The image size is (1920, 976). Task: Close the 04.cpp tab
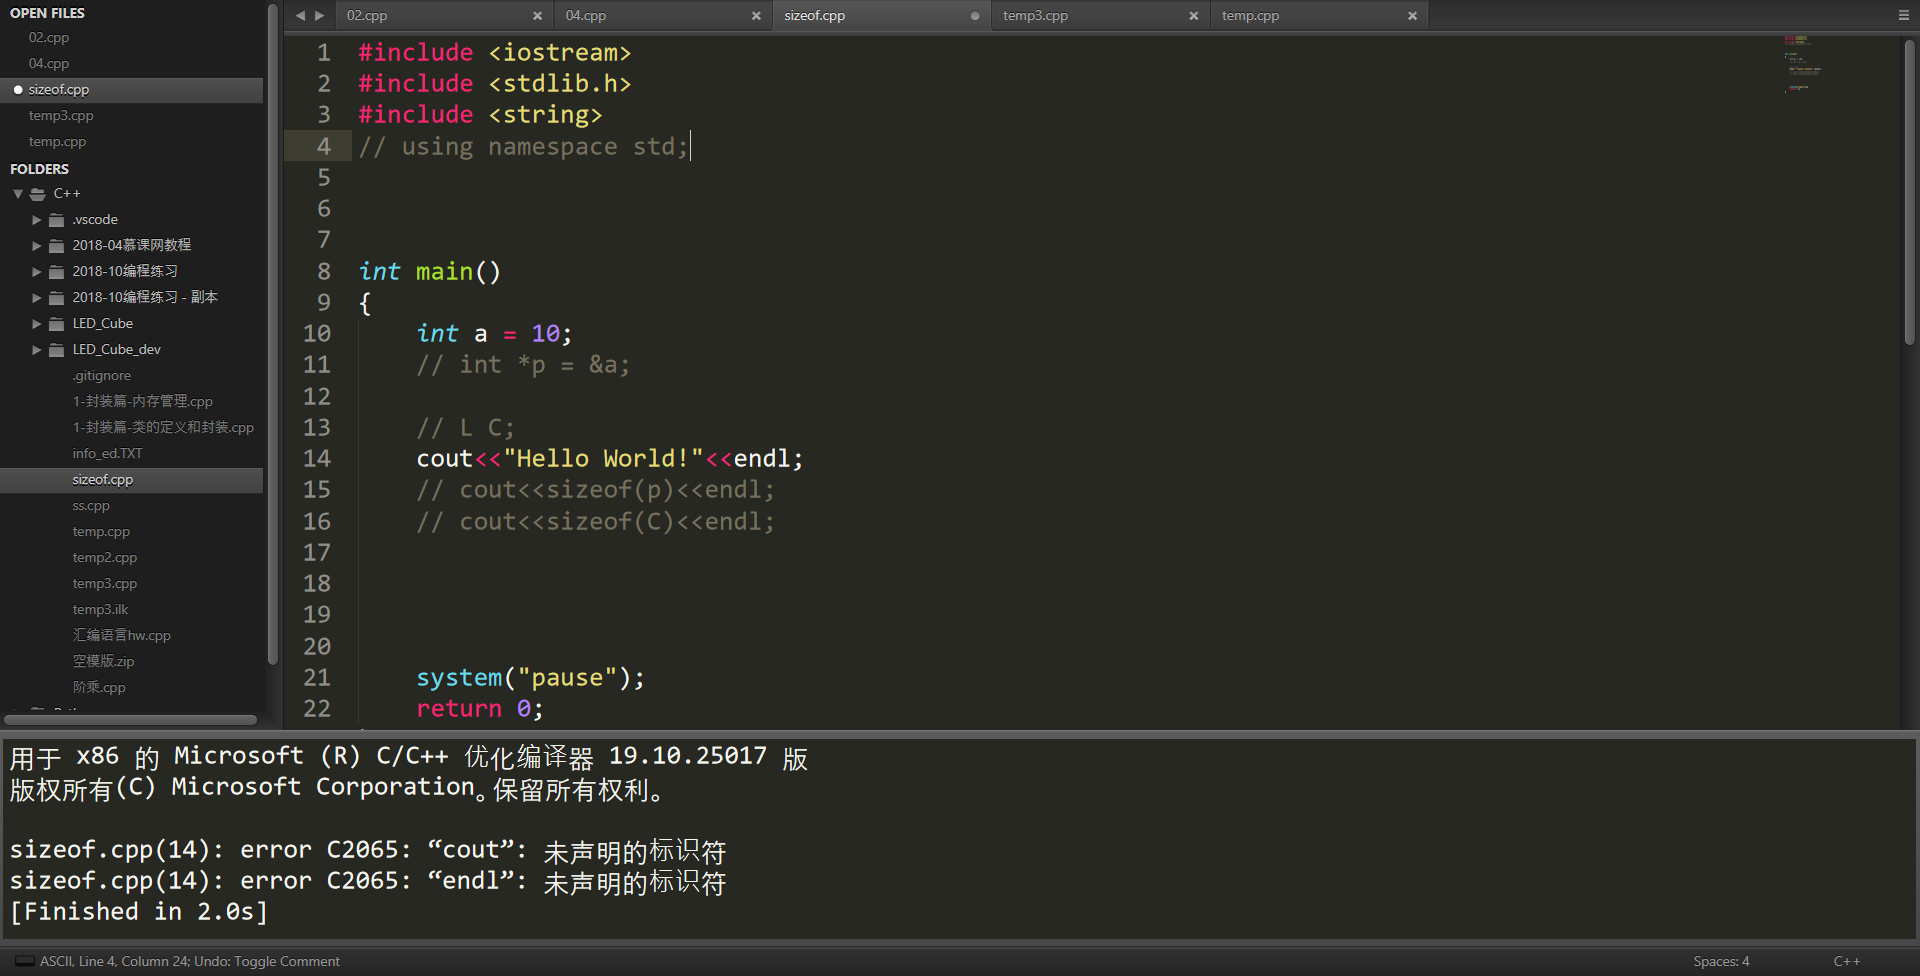click(x=756, y=16)
